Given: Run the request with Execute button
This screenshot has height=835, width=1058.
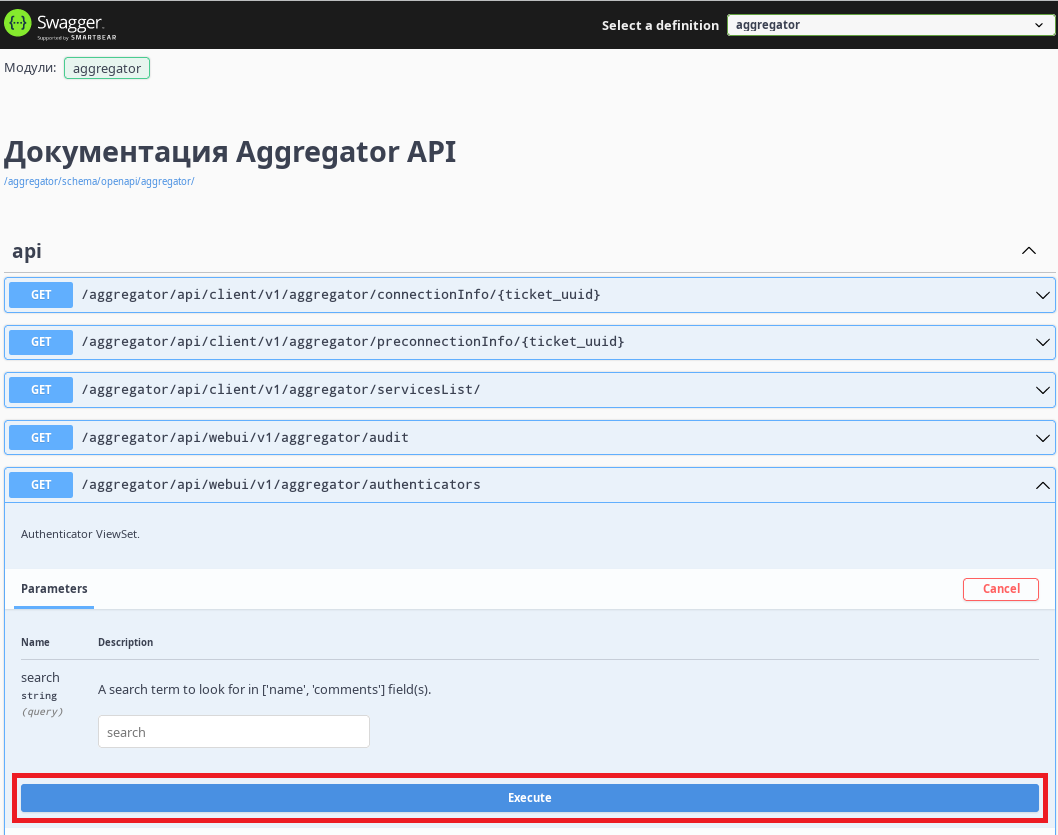Looking at the screenshot, I should pyautogui.click(x=529, y=798).
